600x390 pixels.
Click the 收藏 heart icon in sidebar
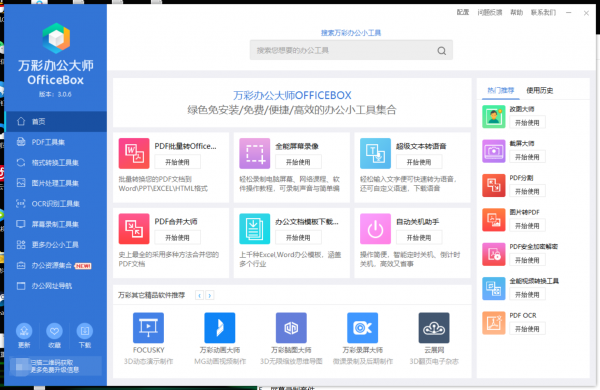[54, 331]
